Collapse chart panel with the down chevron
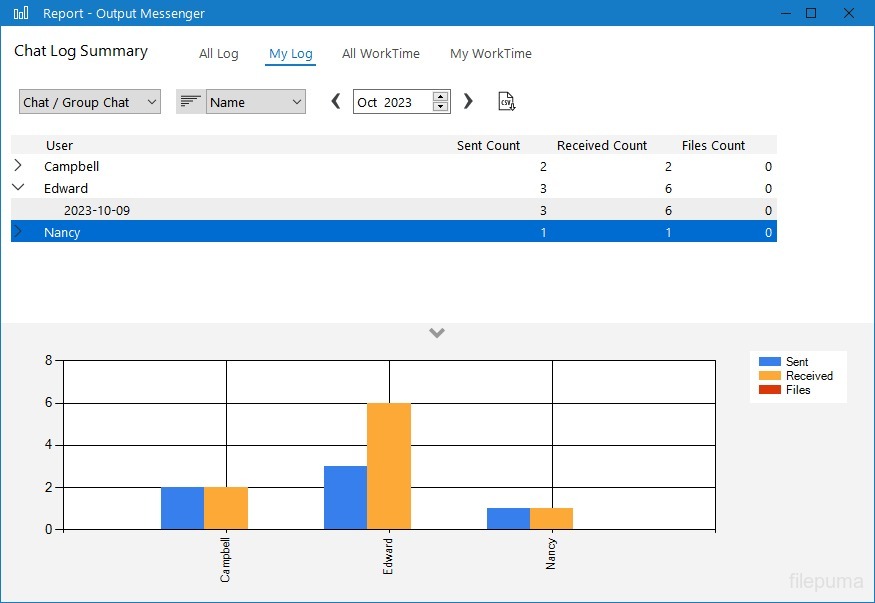Image resolution: width=875 pixels, height=603 pixels. click(x=436, y=333)
